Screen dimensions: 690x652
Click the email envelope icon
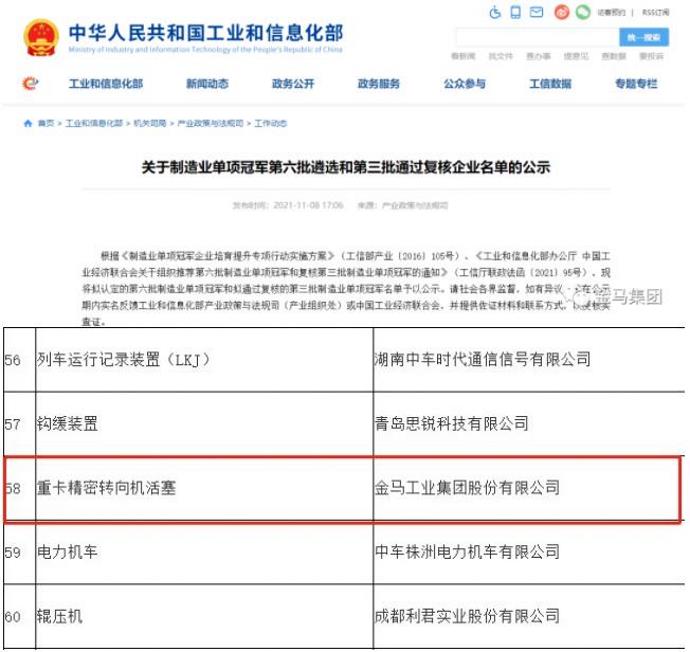(x=537, y=13)
